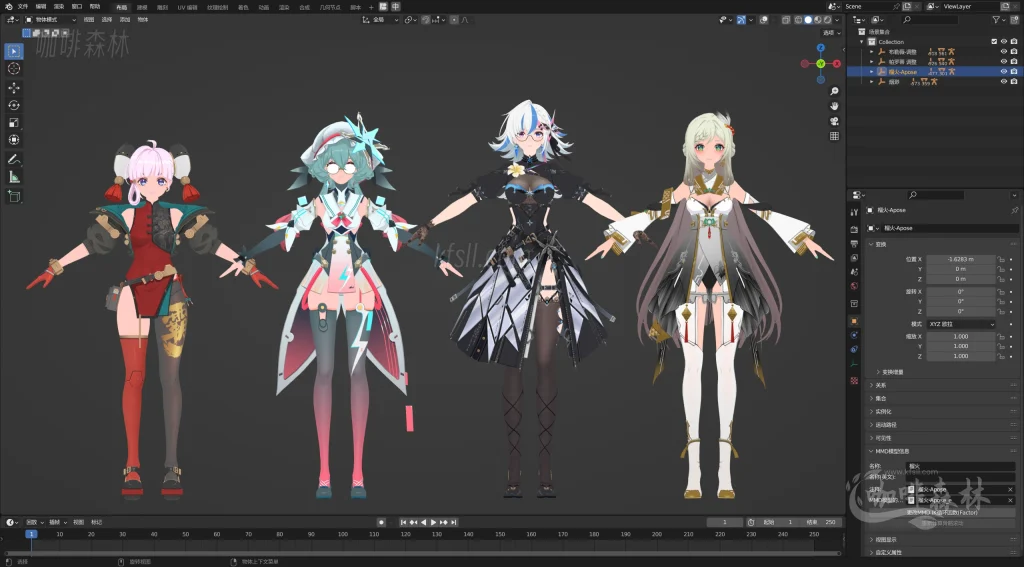Toggle camera view with the camera icon
This screenshot has width=1024, height=567.
point(834,121)
